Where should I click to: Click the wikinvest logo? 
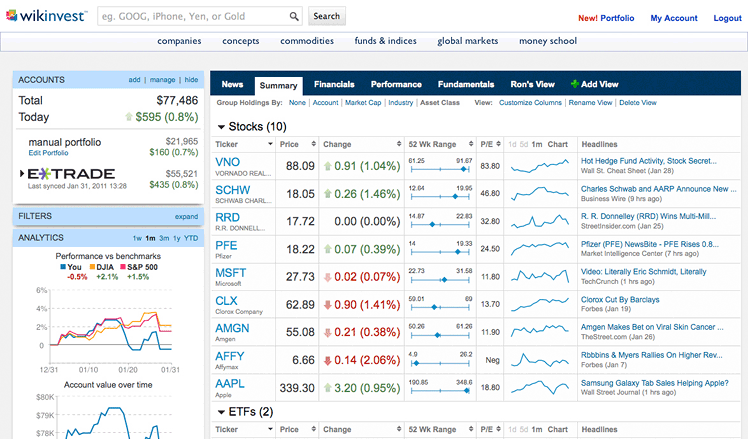pyautogui.click(x=47, y=16)
